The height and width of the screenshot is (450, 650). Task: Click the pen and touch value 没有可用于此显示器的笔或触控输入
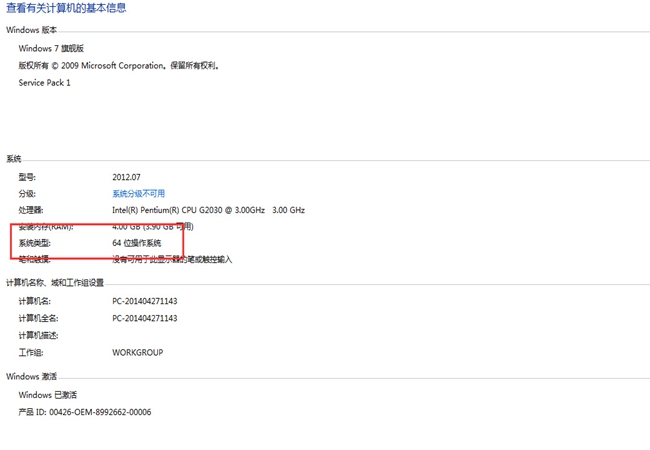tap(172, 260)
